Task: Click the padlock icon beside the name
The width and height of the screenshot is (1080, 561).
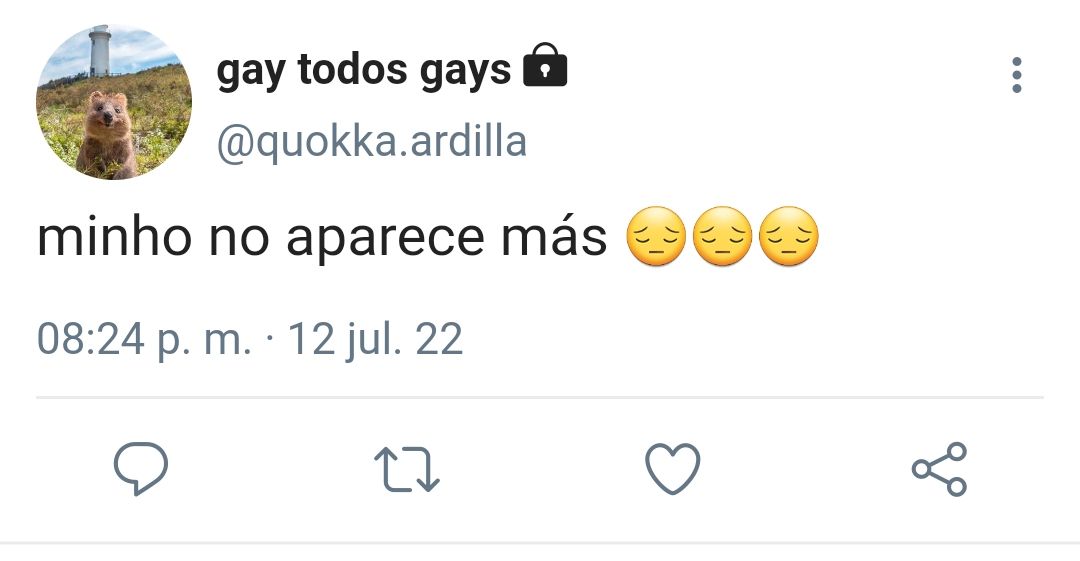Action: pyautogui.click(x=545, y=65)
